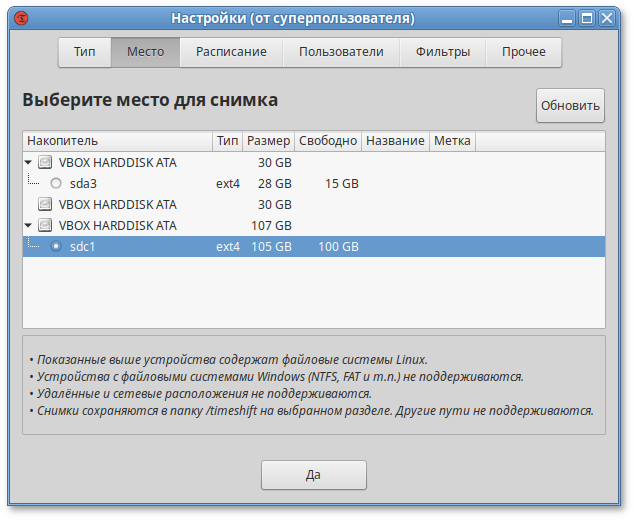Click the 105 GB size value

tap(271, 246)
